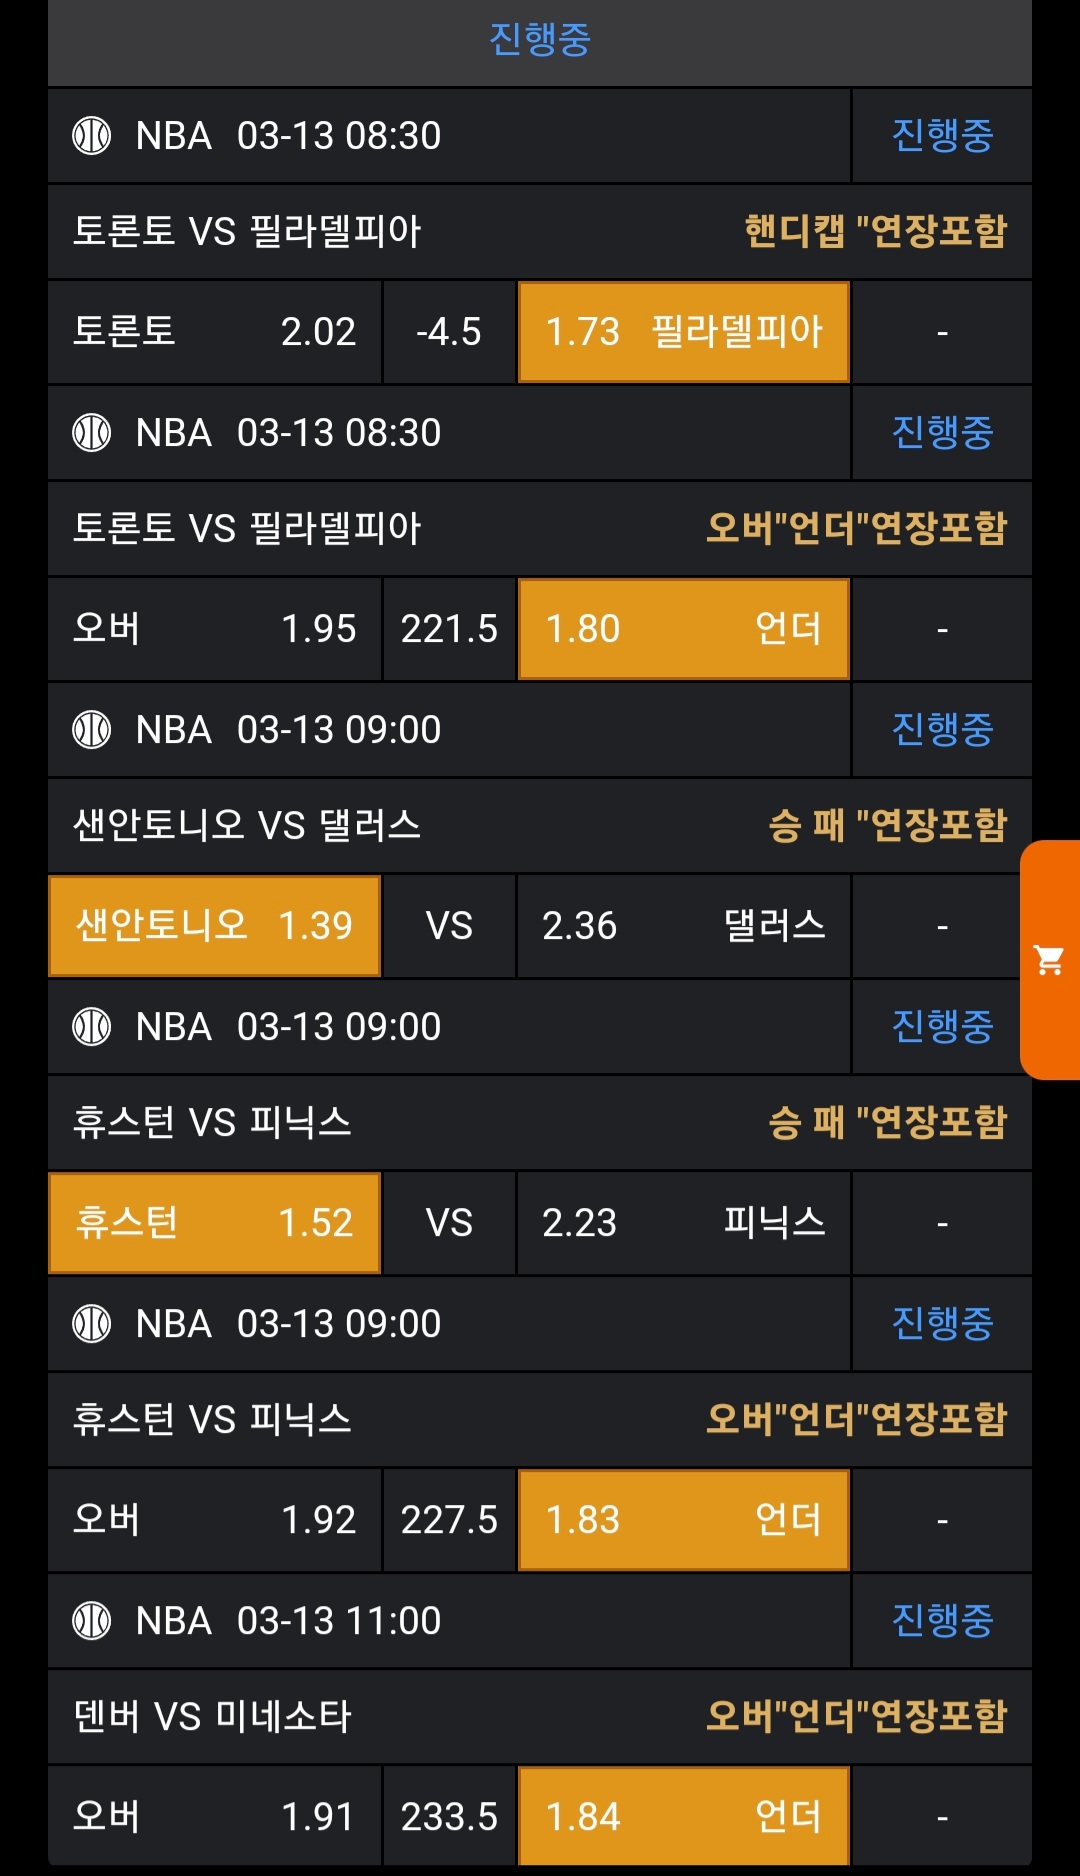
Task: Deselect 휴스턴 1.52 win bet
Action: [215, 1223]
